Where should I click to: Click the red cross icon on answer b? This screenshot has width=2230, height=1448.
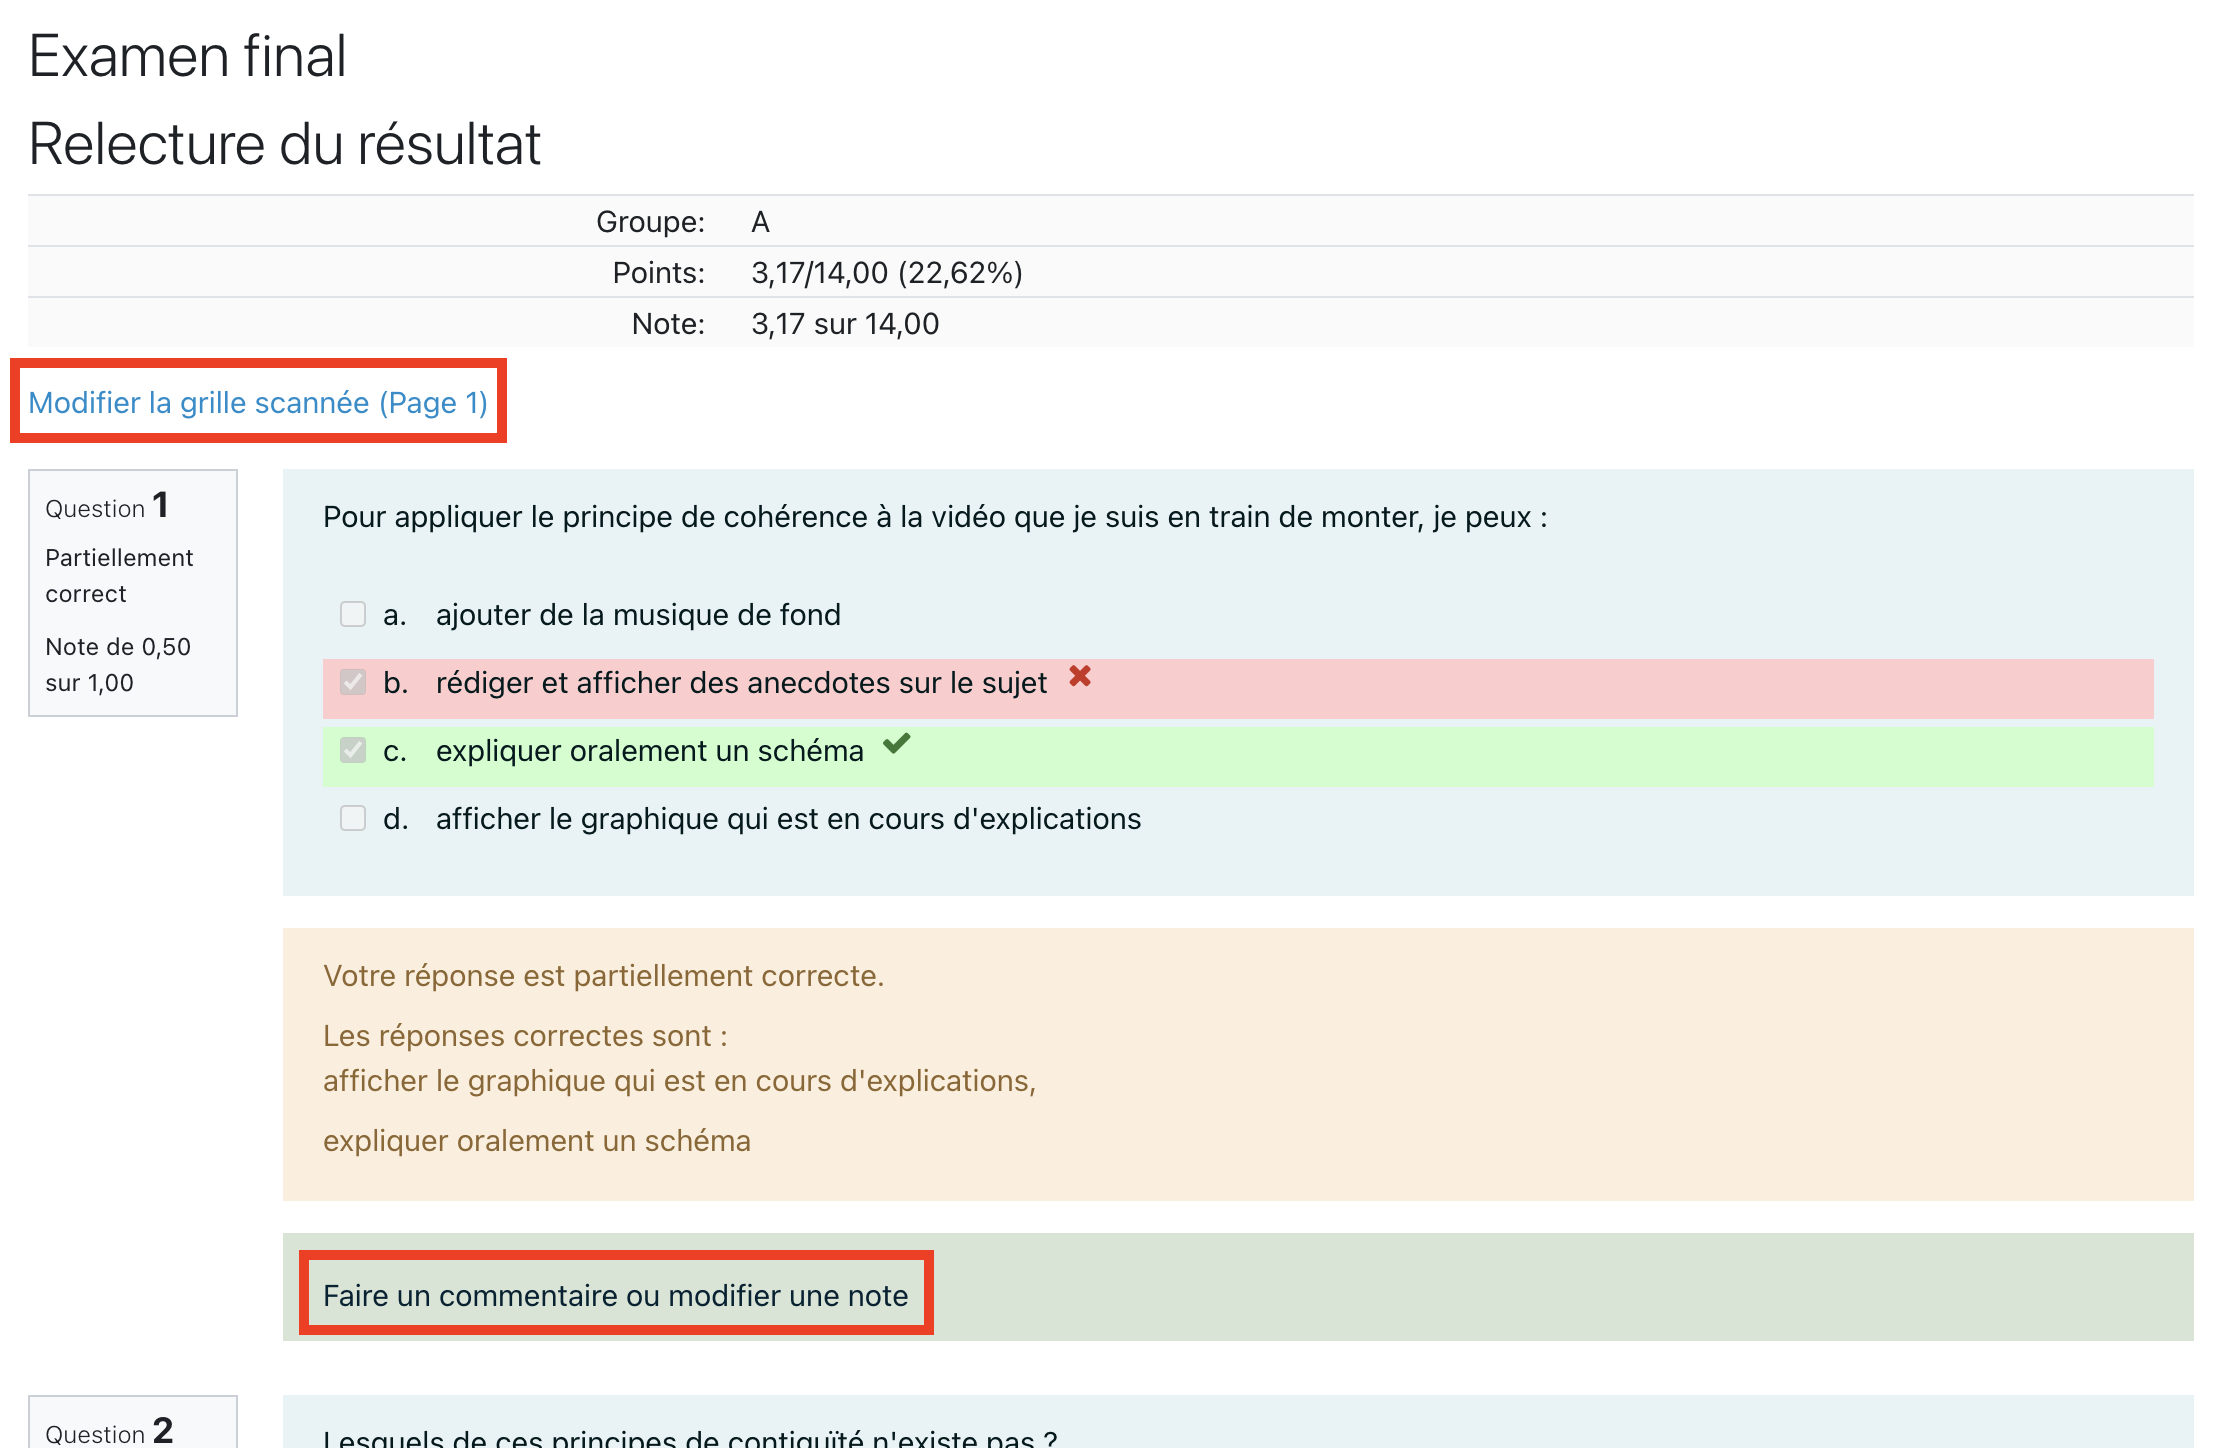[1080, 677]
